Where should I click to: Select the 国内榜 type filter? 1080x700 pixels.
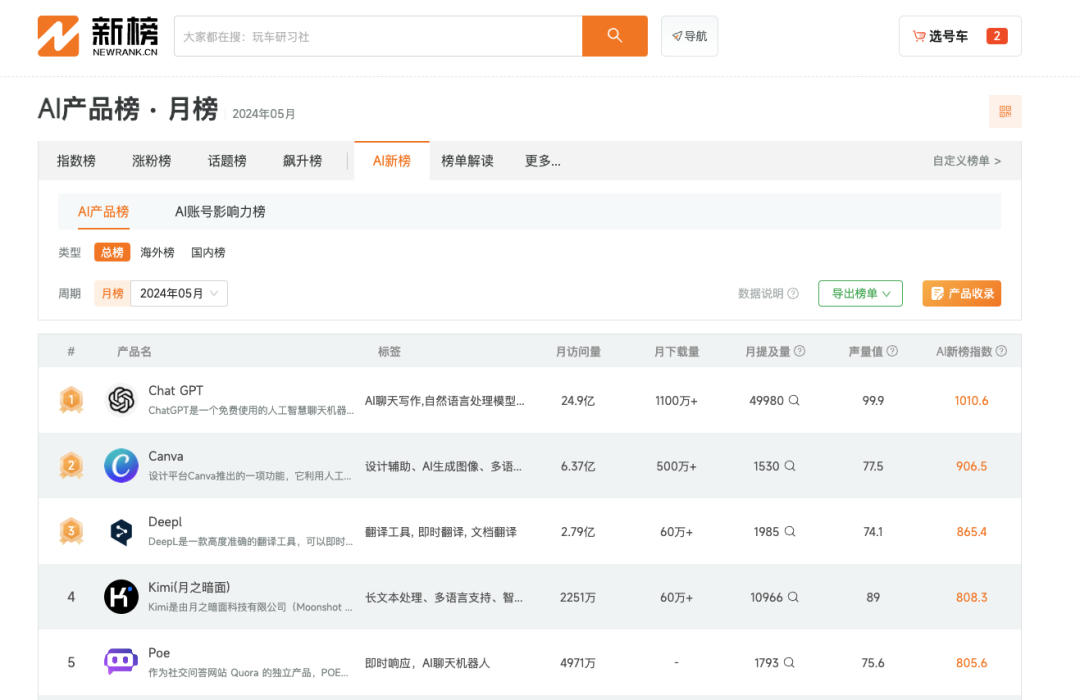(208, 252)
